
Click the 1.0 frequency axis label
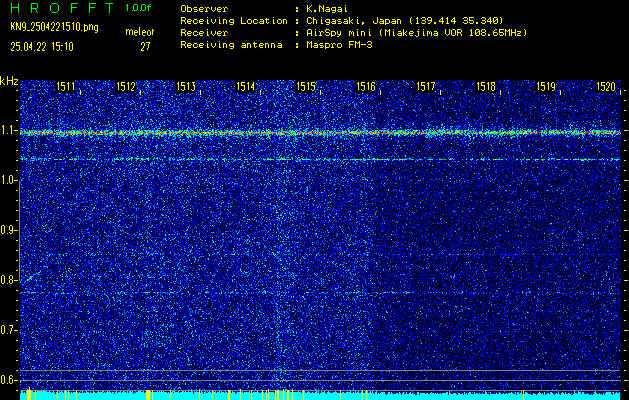[x=8, y=180]
